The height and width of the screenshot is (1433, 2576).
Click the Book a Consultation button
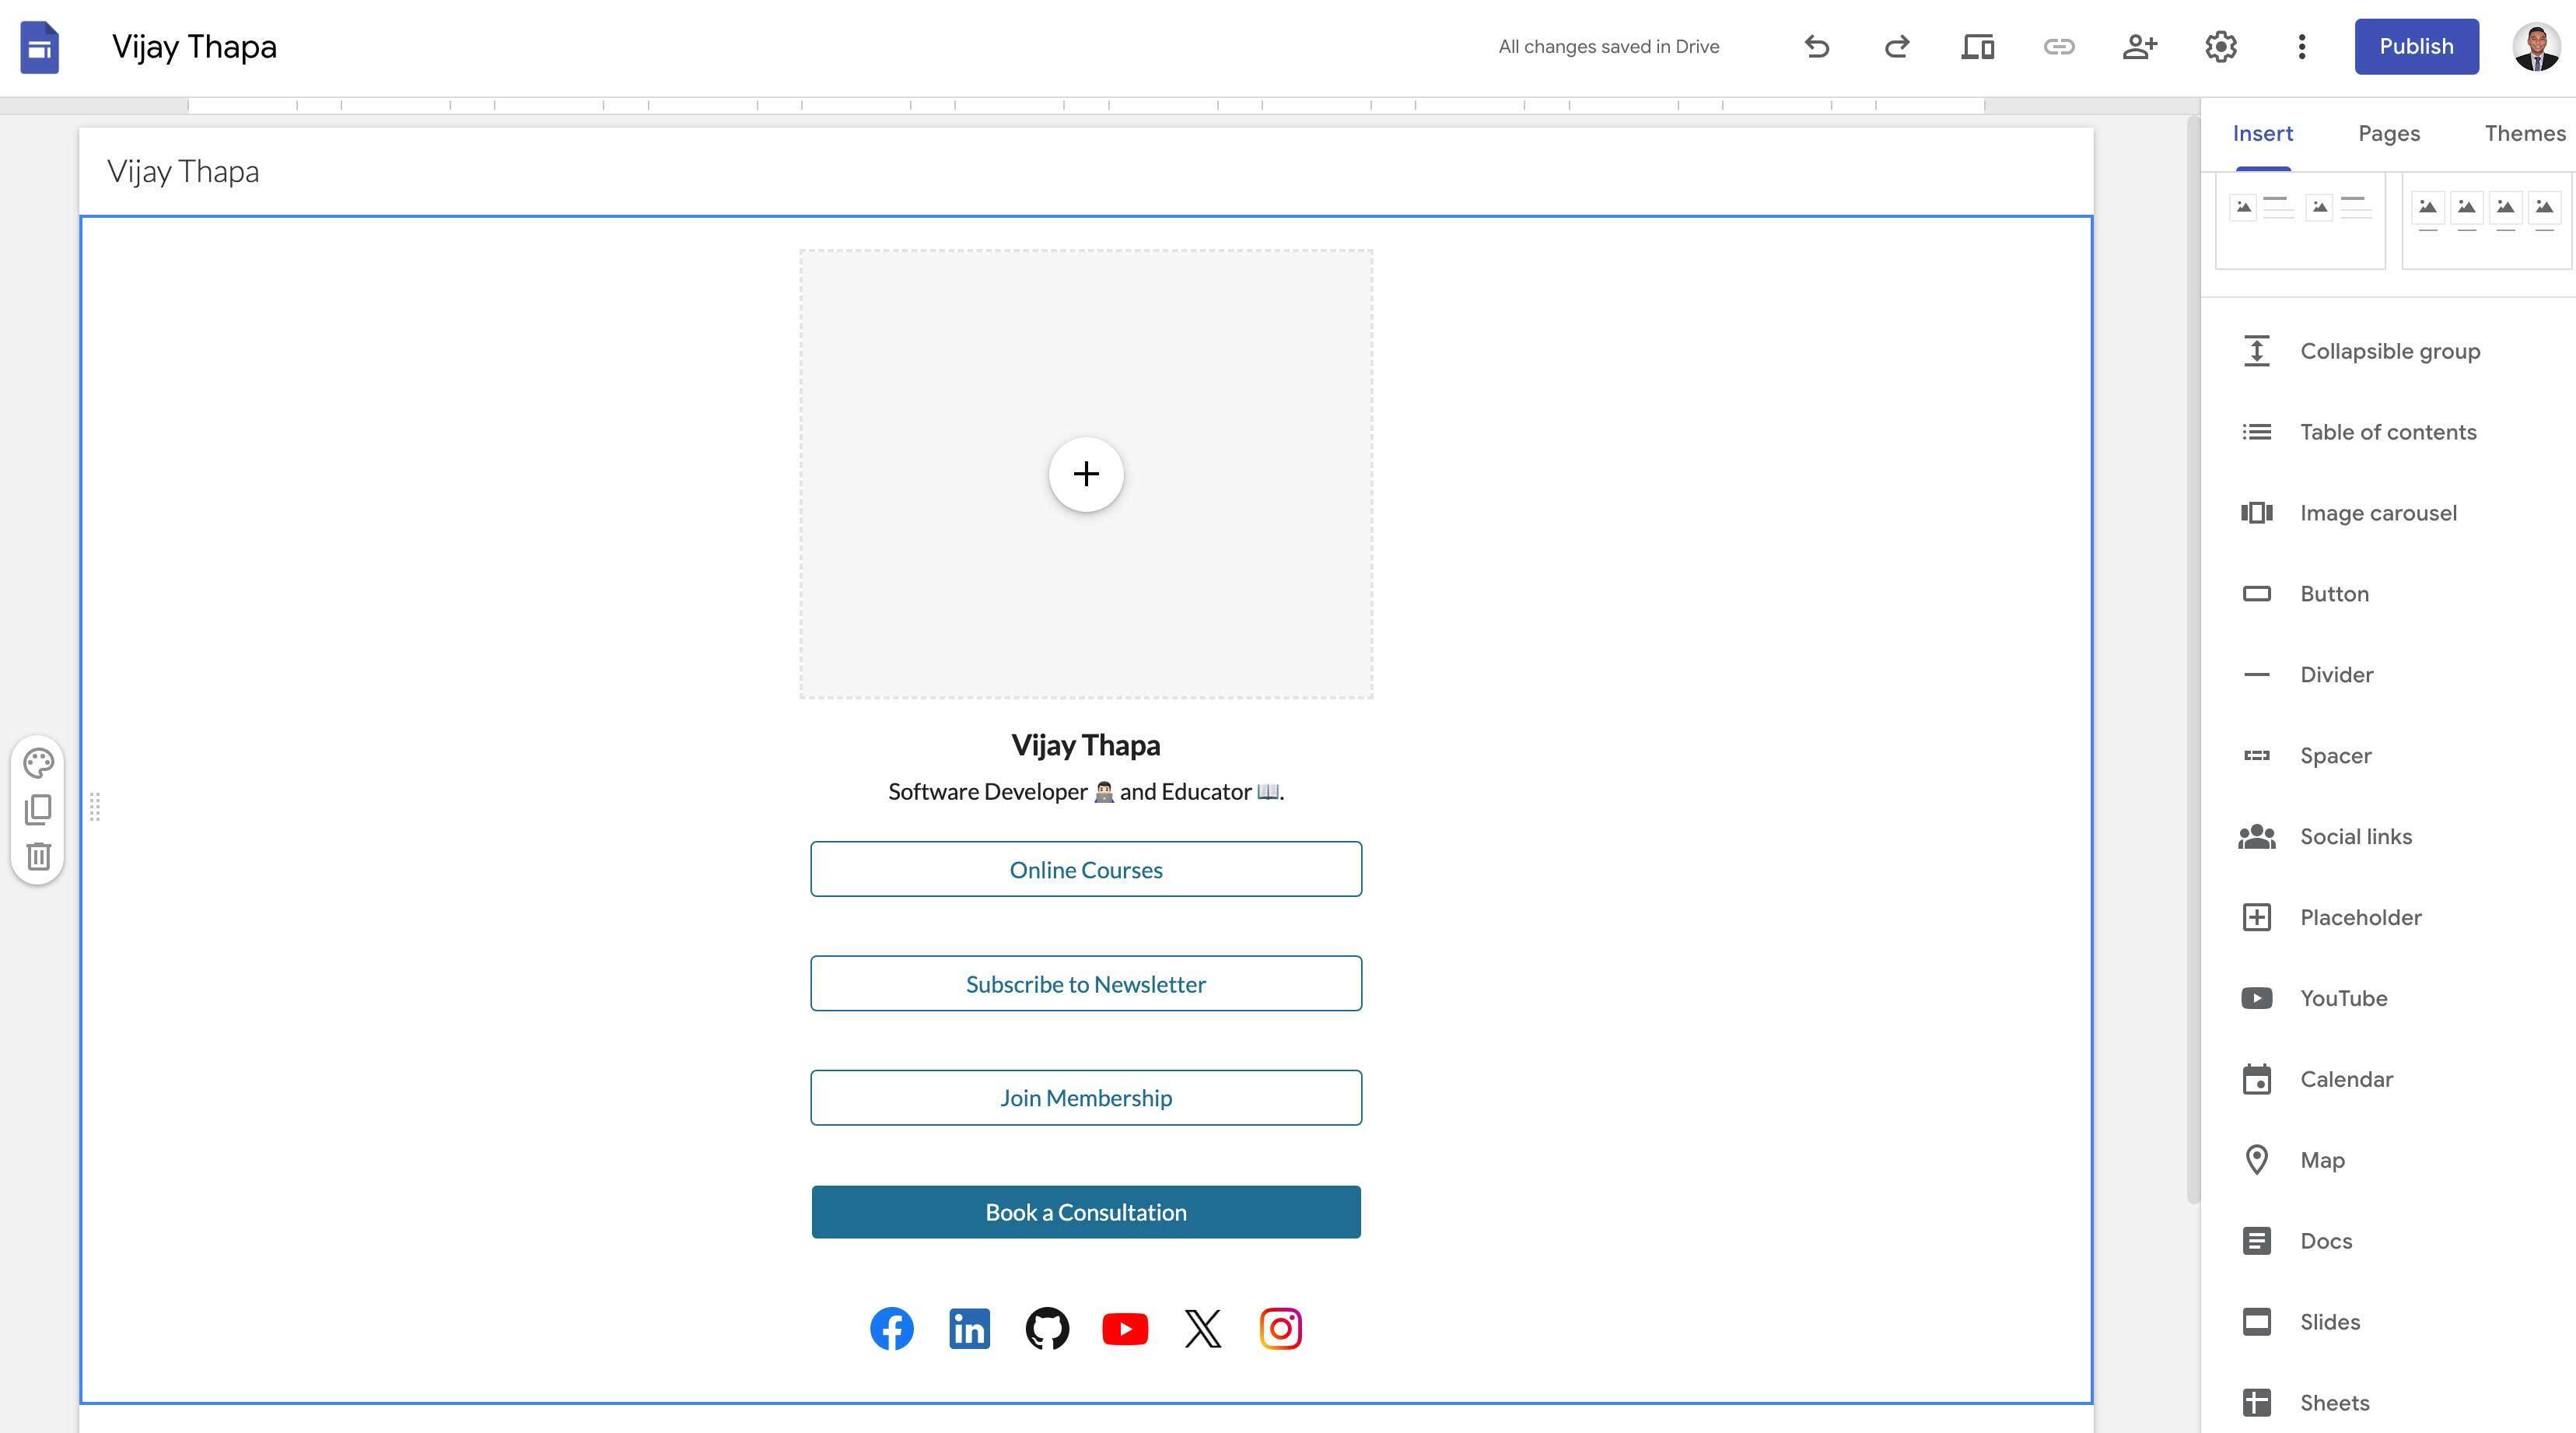coord(1086,1212)
